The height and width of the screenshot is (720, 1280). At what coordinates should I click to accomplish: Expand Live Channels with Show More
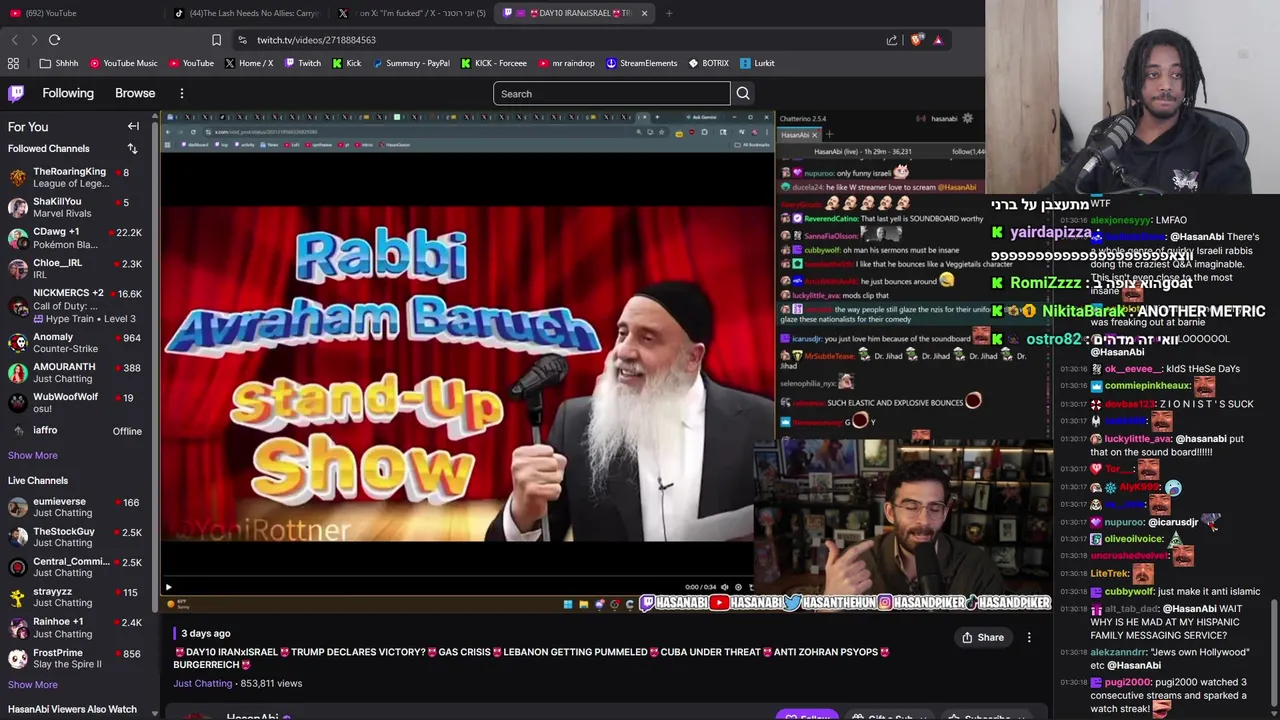[33, 684]
